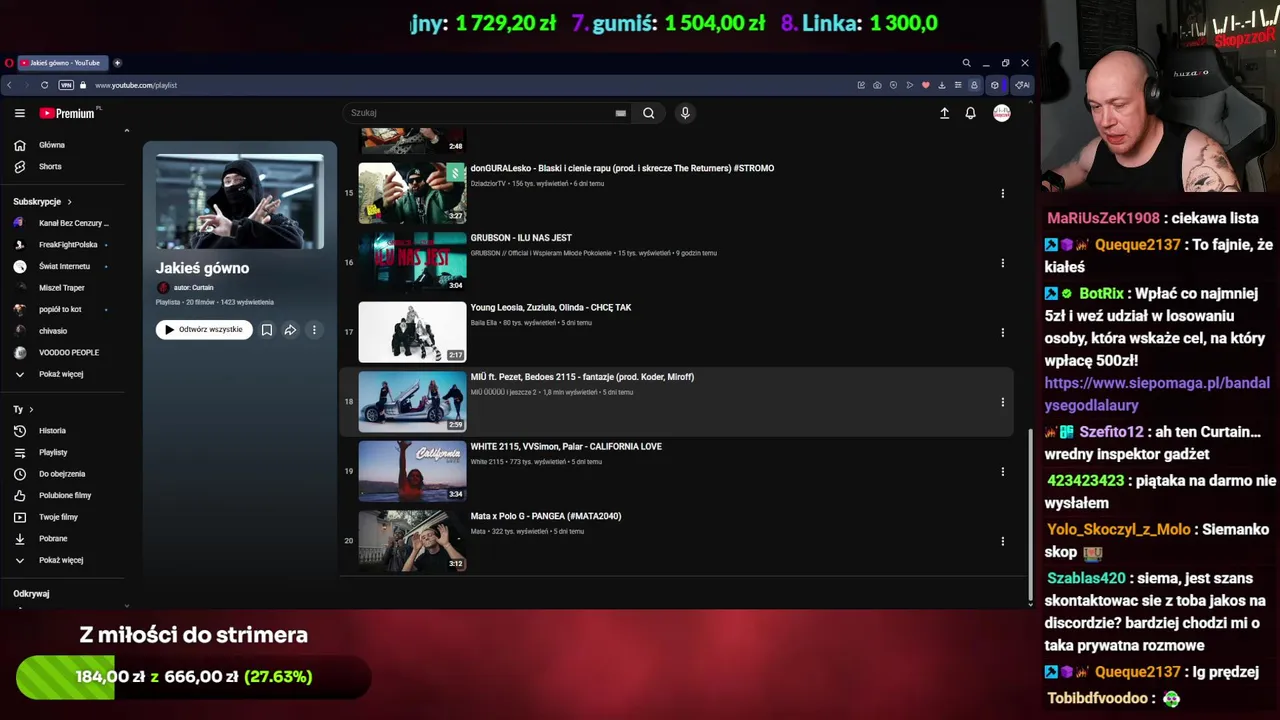
Task: Open the on-screen keyboard icon in search
Action: [620, 113]
